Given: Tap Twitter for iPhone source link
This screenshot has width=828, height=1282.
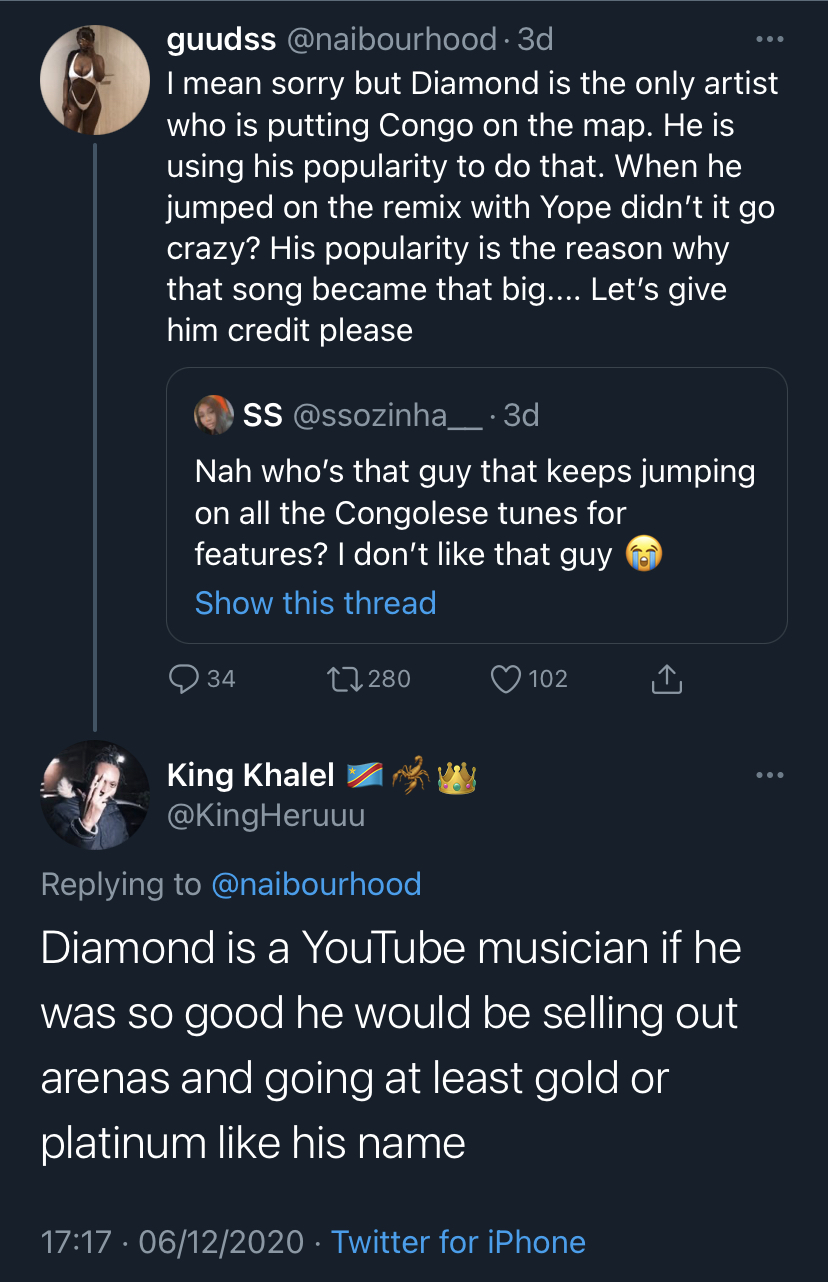Looking at the screenshot, I should coord(458,1242).
